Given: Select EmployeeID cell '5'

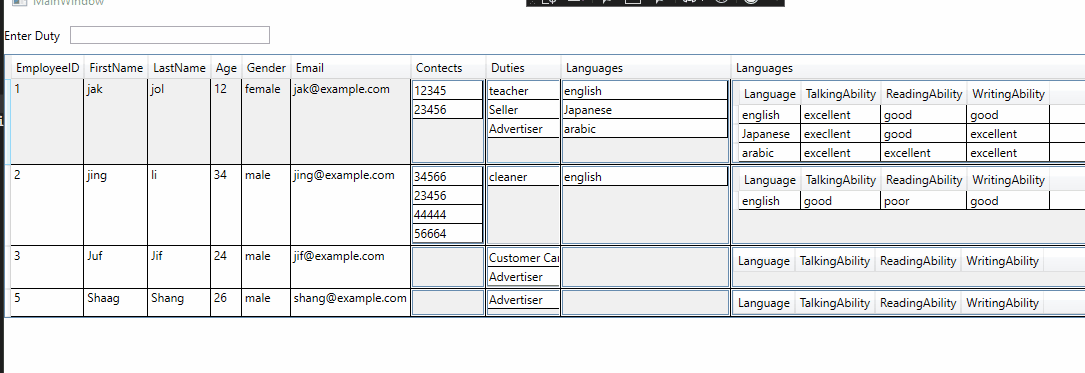Looking at the screenshot, I should (x=48, y=303).
